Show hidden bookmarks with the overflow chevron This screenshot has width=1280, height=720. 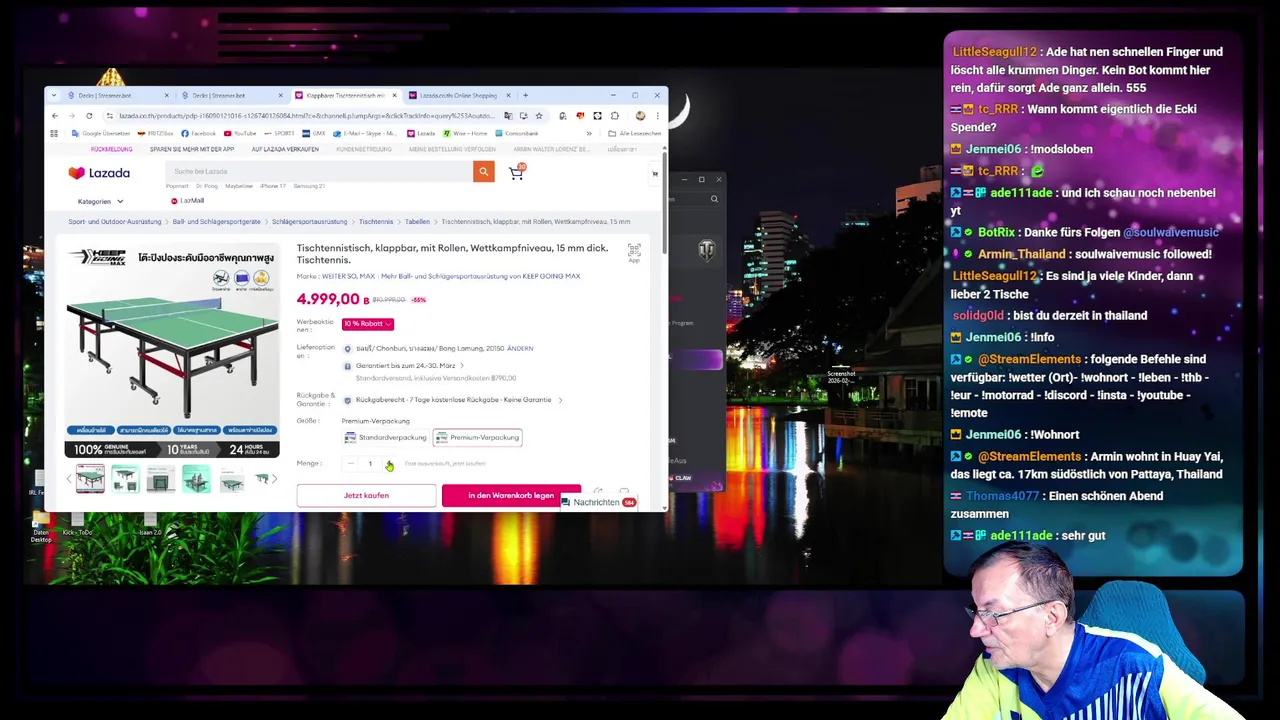(x=589, y=133)
